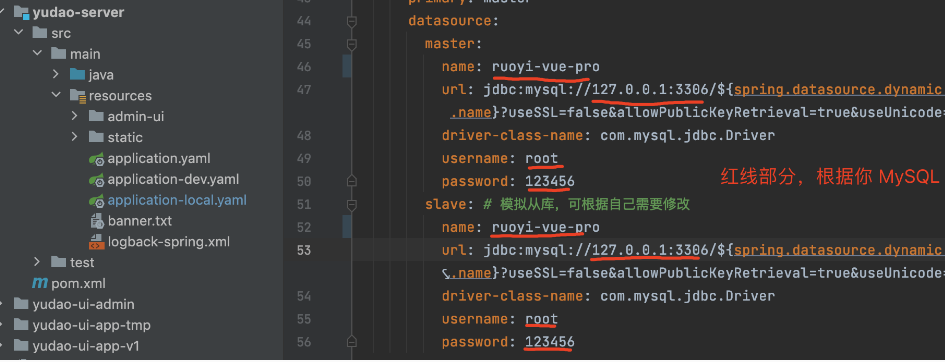Follow the spring.datasource.dynamic reference on line 47
The image size is (945, 362).
click(x=838, y=90)
